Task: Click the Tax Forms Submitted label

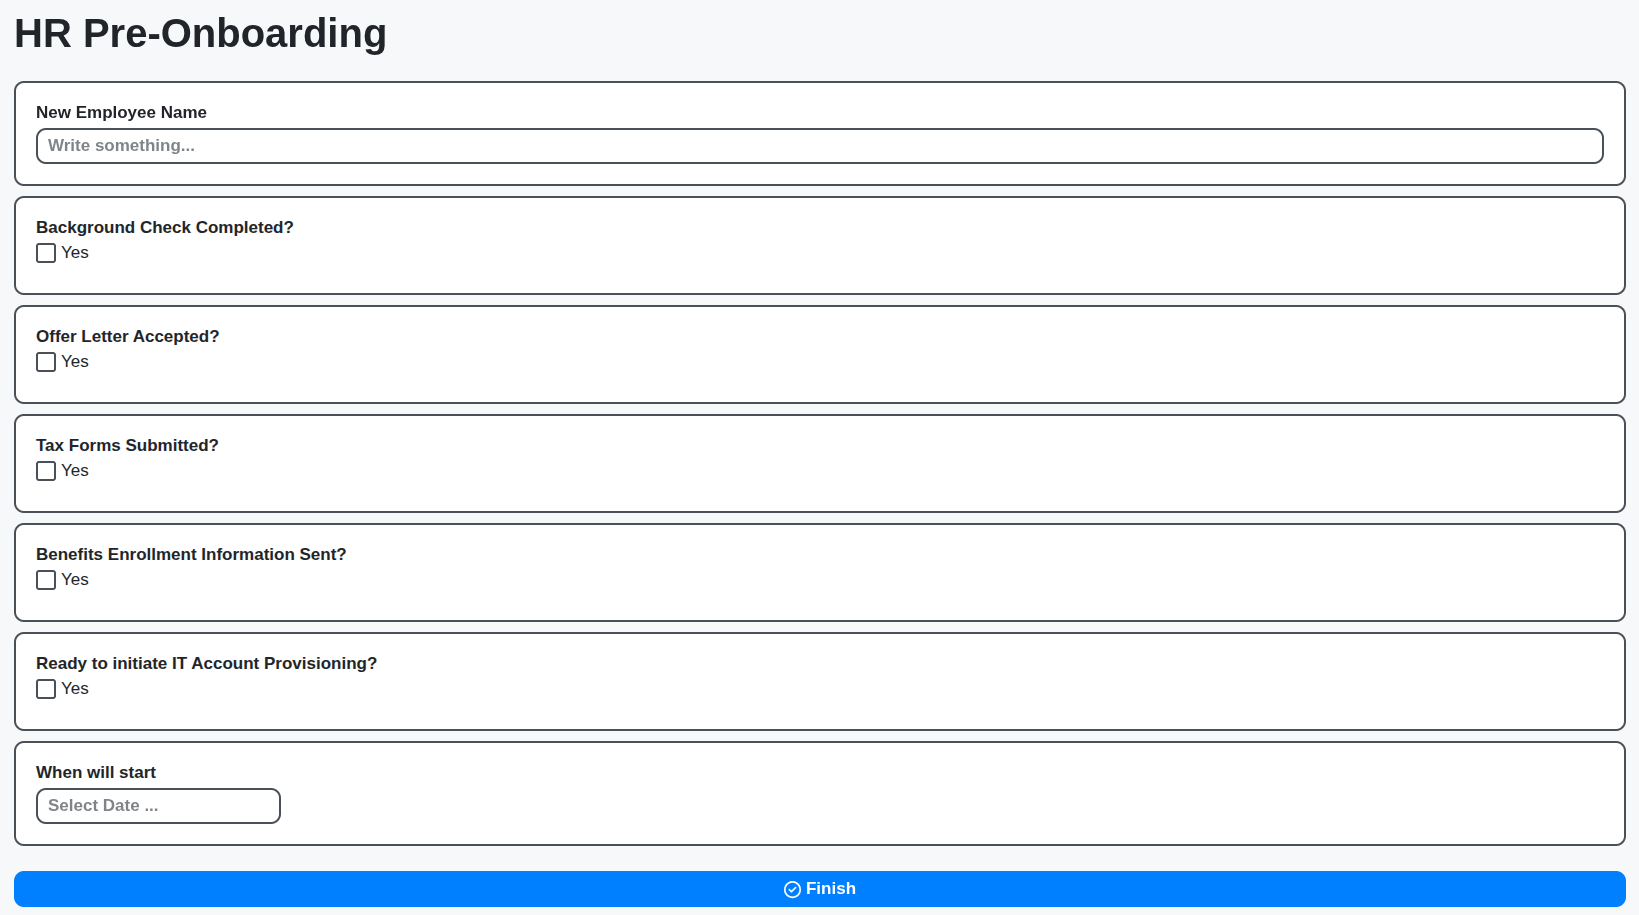Action: point(127,445)
